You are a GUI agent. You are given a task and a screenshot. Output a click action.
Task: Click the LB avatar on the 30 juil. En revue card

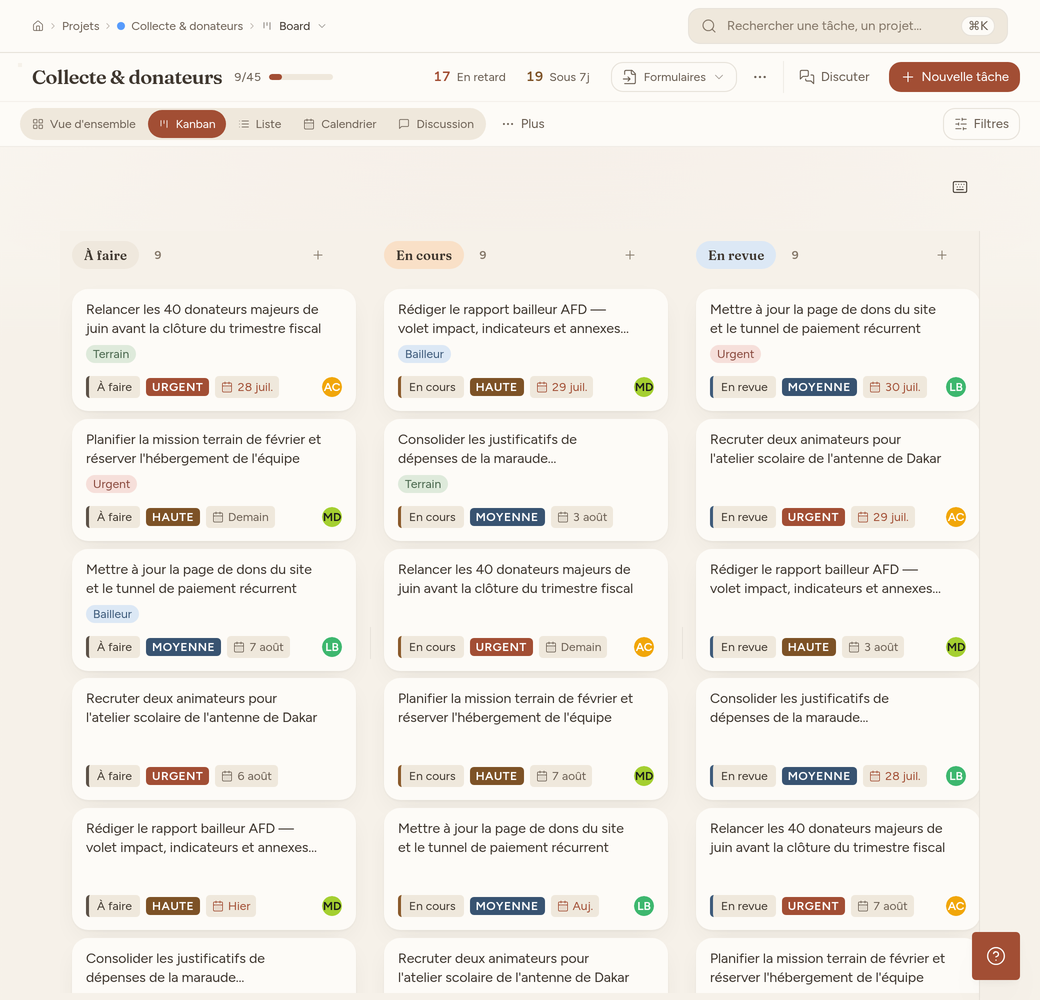pos(956,387)
